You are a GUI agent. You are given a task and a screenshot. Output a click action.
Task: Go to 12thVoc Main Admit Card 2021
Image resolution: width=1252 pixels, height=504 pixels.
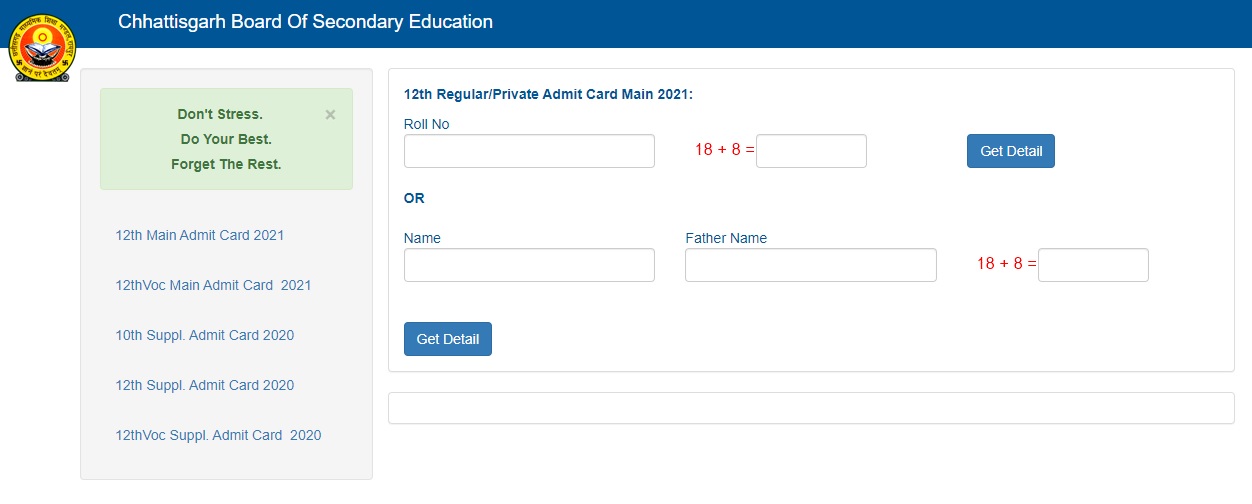click(213, 285)
